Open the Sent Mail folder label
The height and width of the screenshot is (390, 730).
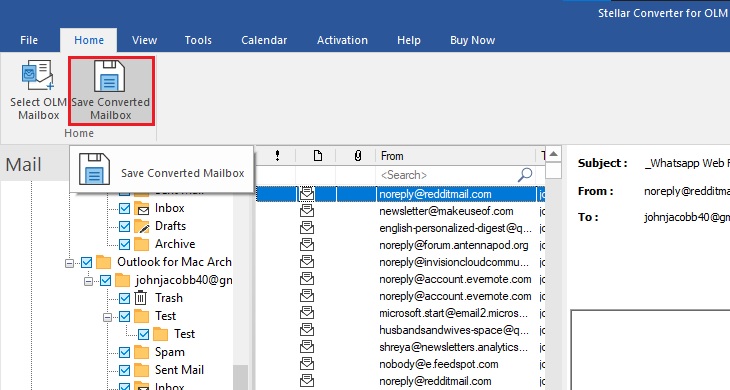click(x=179, y=370)
